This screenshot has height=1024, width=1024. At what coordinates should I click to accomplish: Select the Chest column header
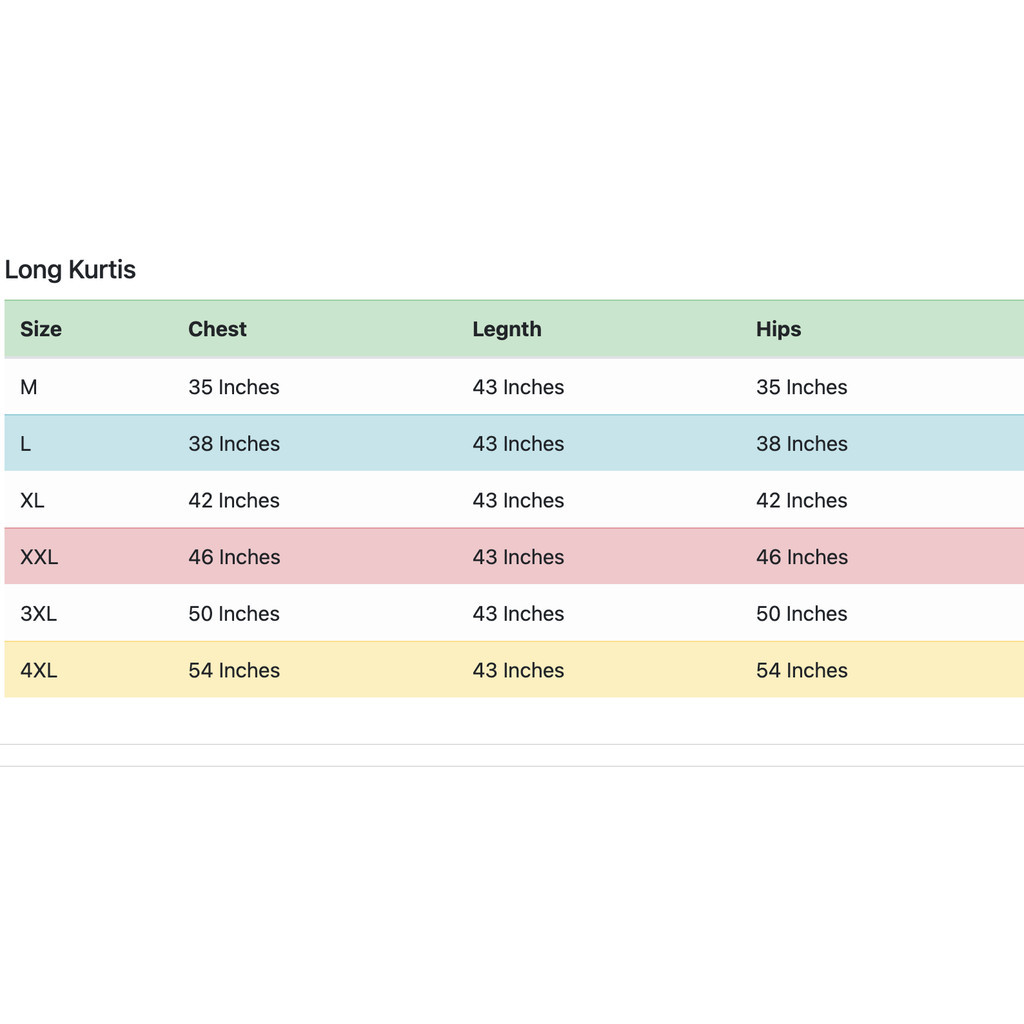click(x=217, y=329)
